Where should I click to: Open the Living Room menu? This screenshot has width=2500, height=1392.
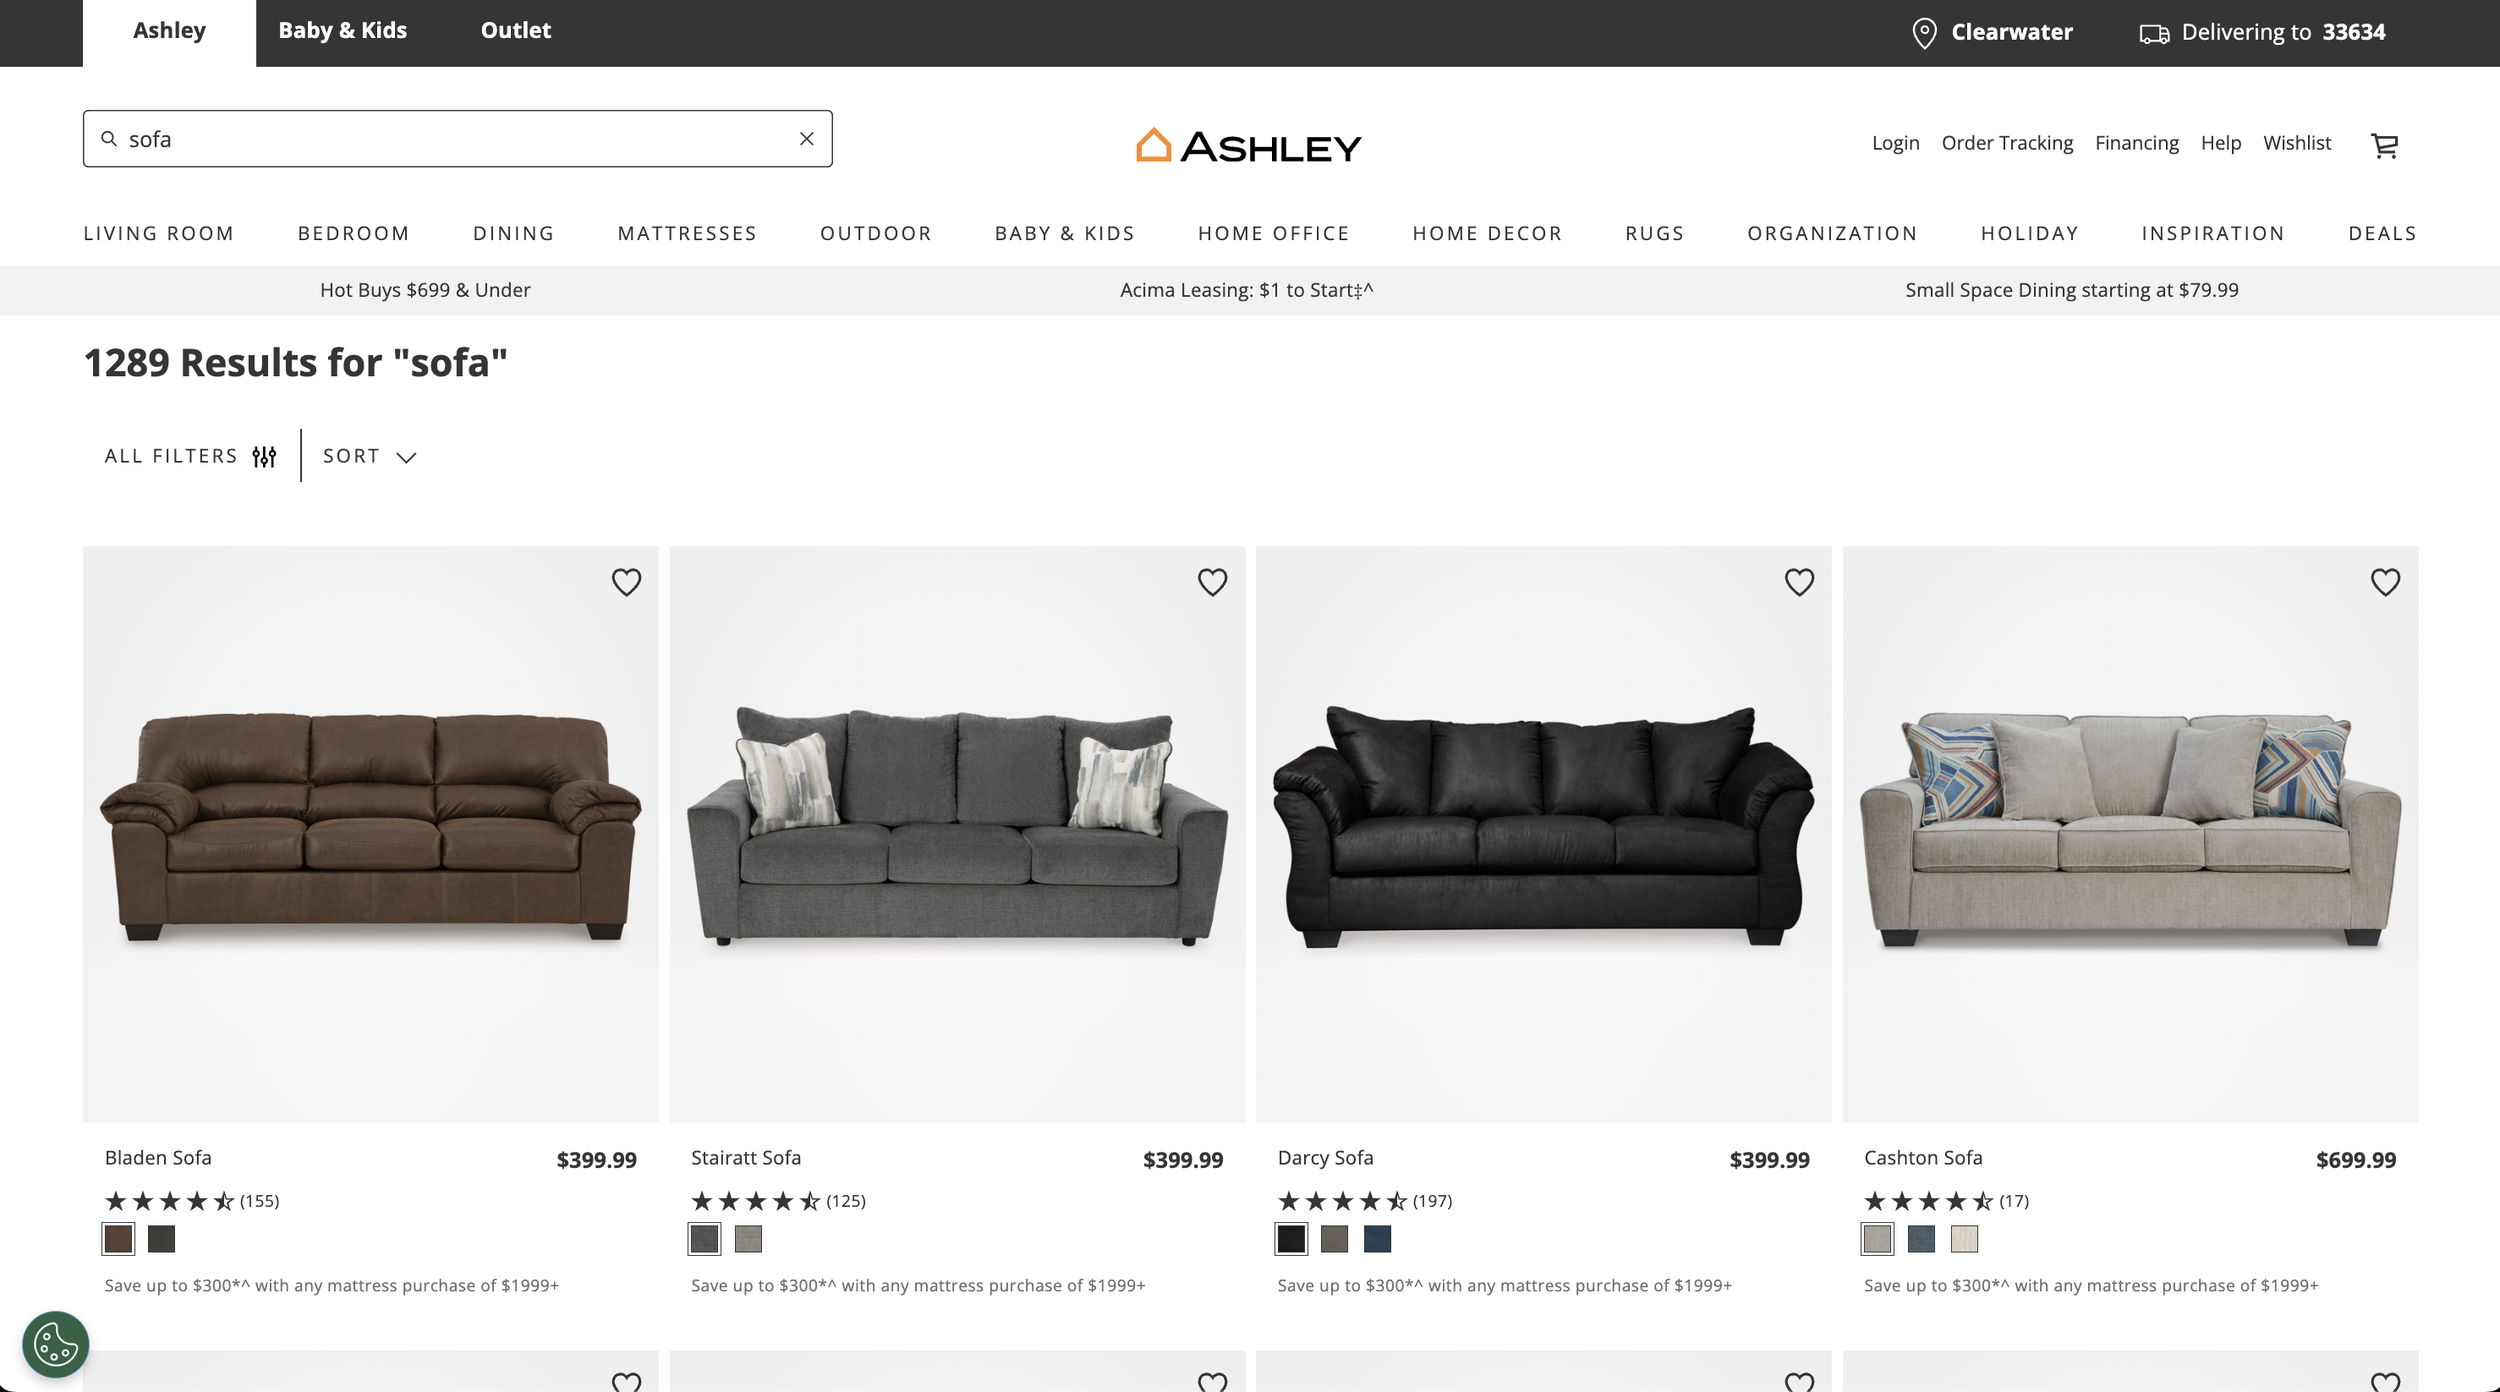pyautogui.click(x=159, y=233)
